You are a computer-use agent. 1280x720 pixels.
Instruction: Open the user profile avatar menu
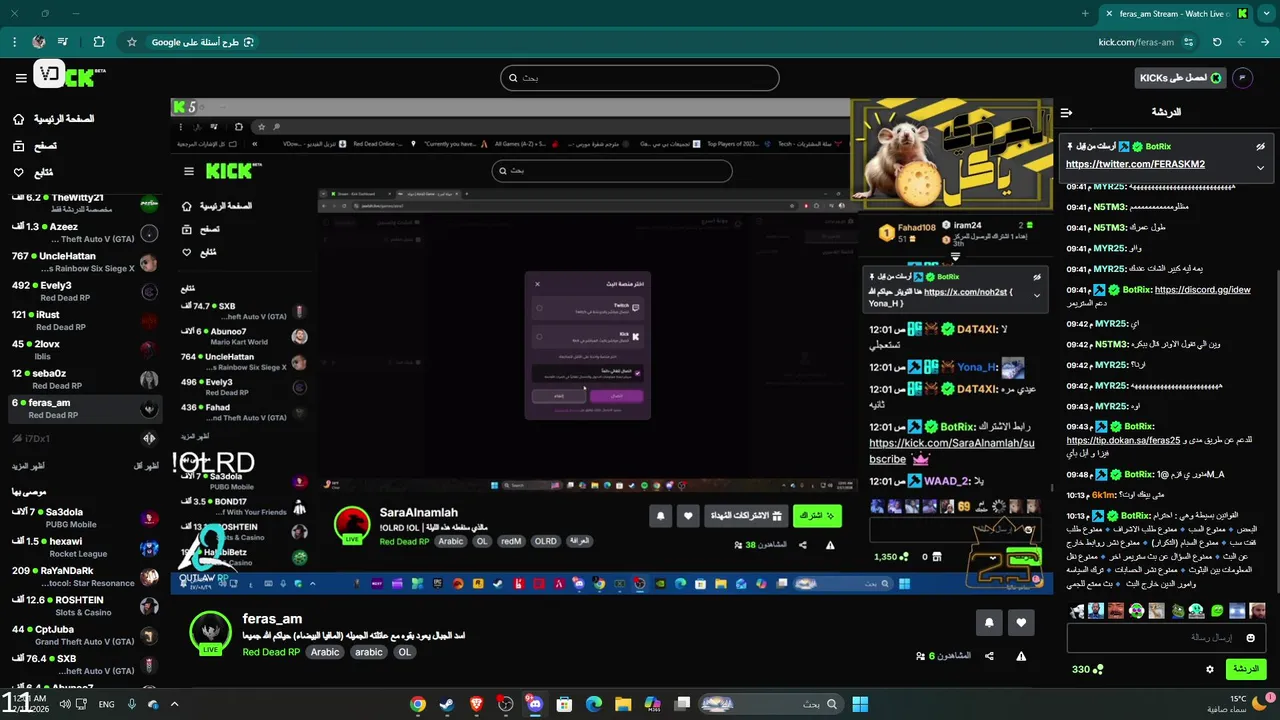pyautogui.click(x=1243, y=78)
